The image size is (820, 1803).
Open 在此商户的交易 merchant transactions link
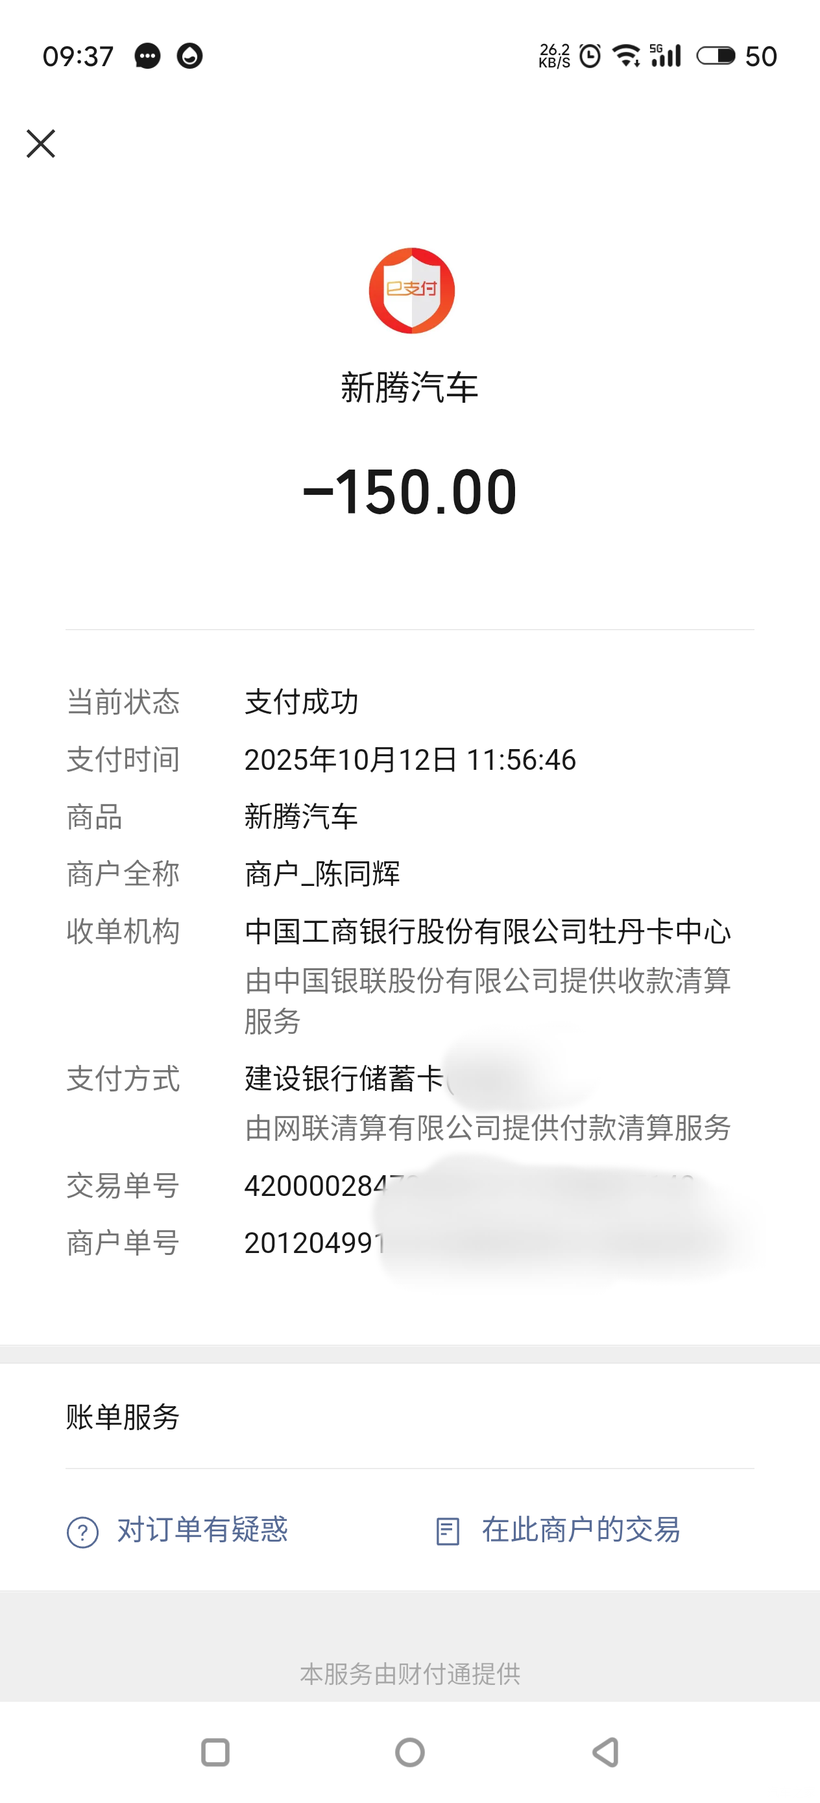tap(580, 1529)
